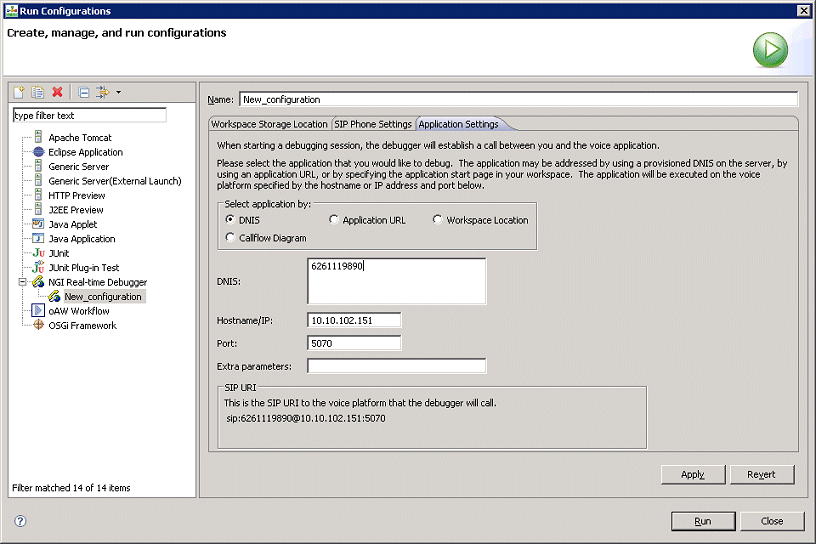Click the Hostname/IP input field
The width and height of the screenshot is (816, 544).
pyautogui.click(x=354, y=320)
